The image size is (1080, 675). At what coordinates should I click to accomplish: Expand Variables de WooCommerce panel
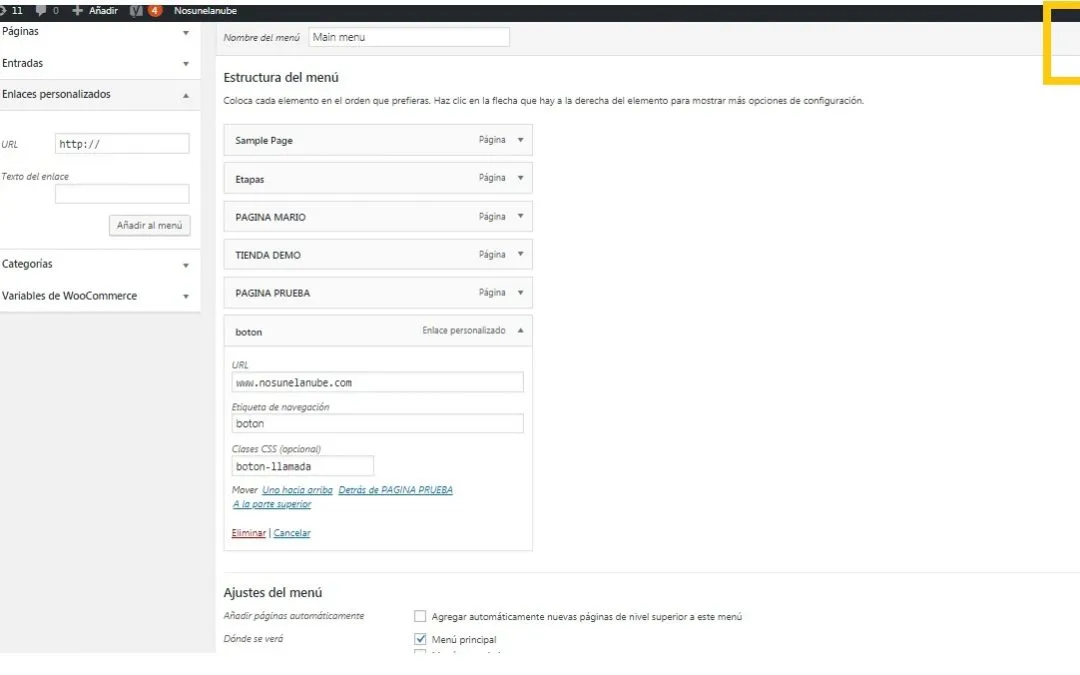point(186,297)
